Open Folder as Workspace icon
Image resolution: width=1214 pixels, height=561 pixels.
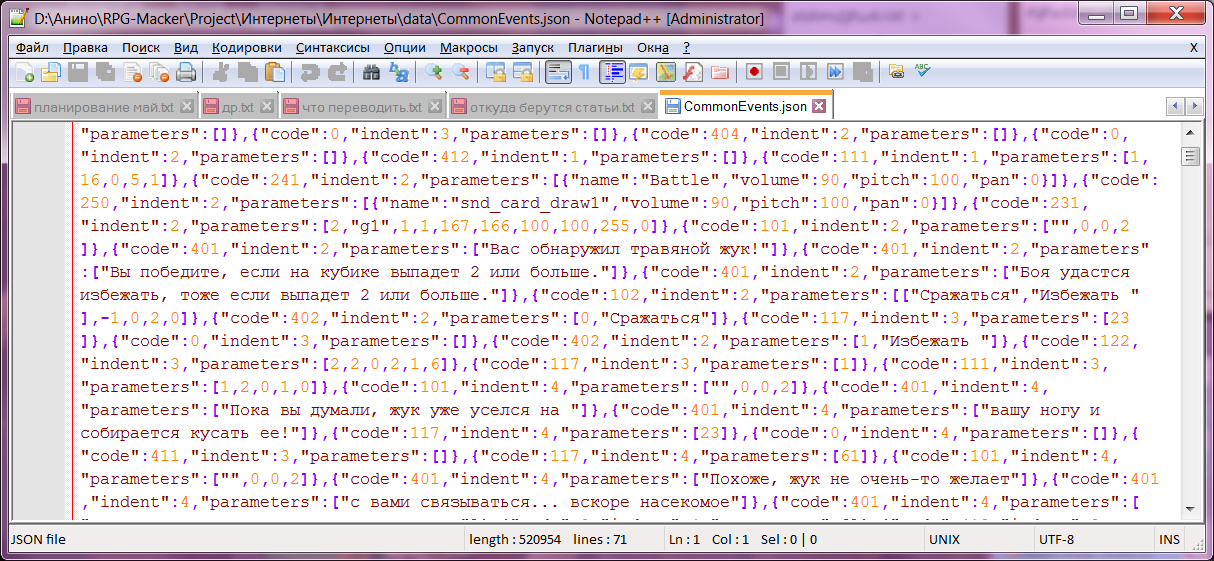[x=720, y=72]
